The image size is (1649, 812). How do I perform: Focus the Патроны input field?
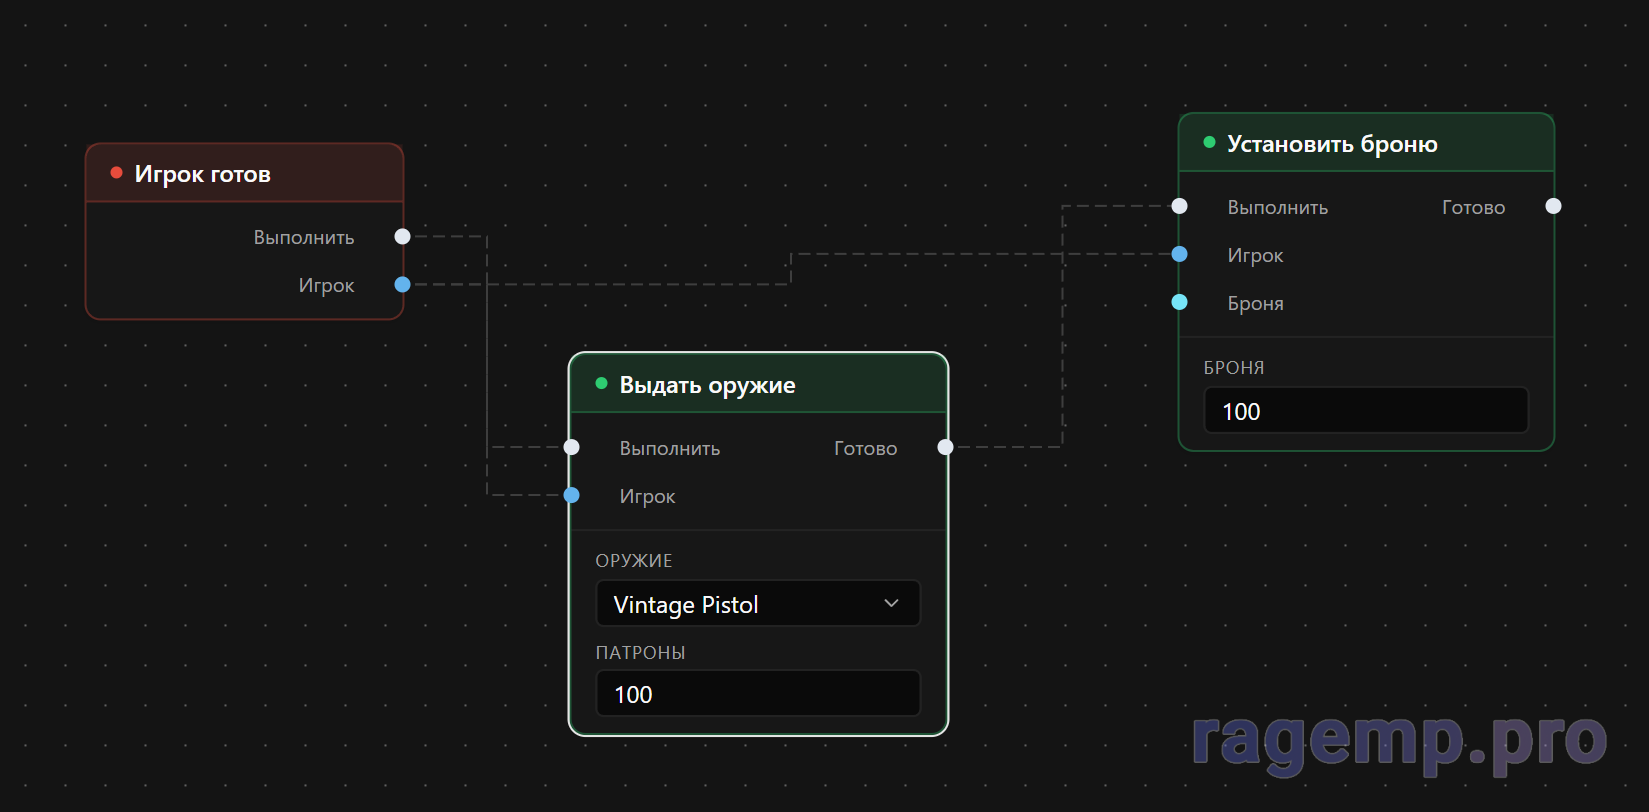(x=757, y=694)
